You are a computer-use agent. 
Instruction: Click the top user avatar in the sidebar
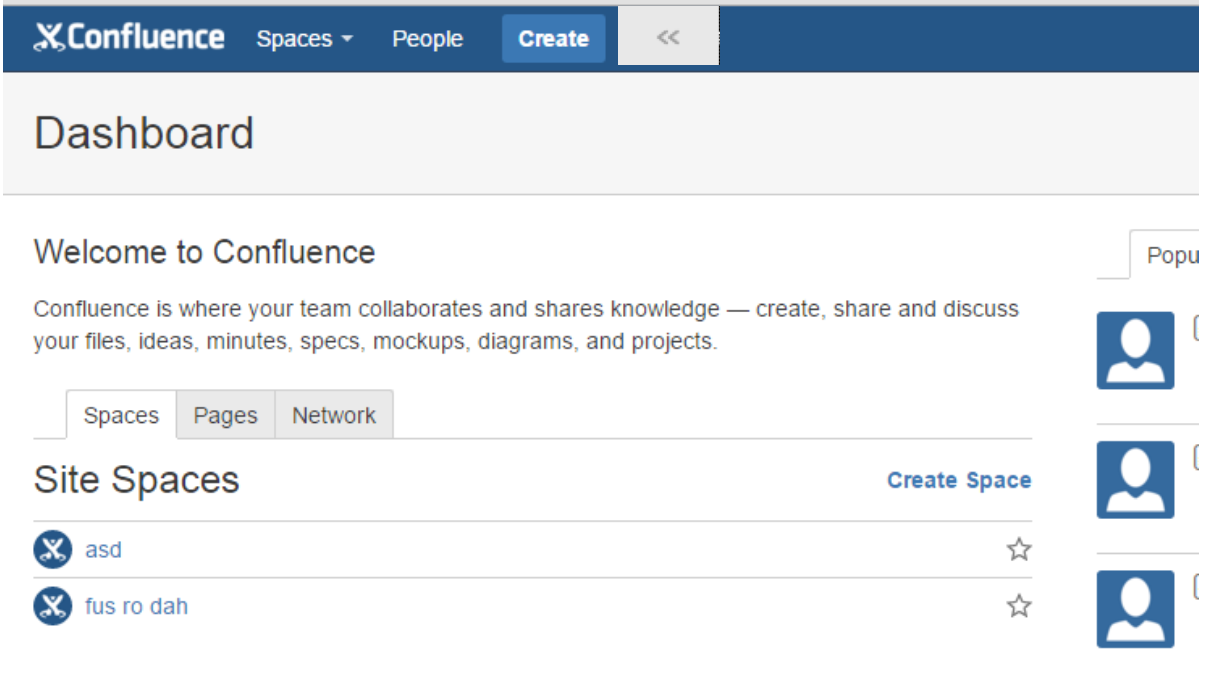(x=1135, y=350)
